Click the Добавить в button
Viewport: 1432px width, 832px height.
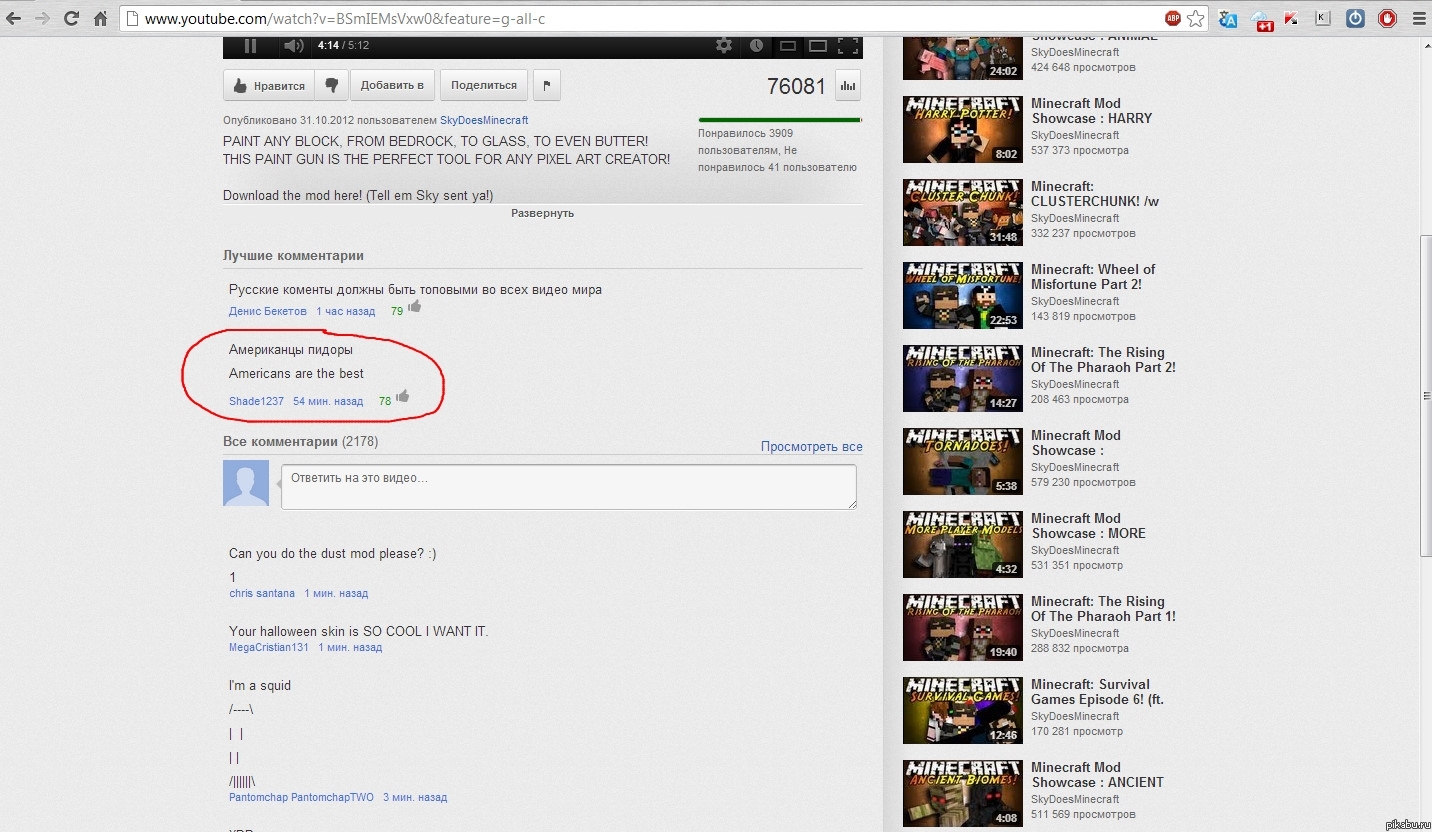(392, 86)
